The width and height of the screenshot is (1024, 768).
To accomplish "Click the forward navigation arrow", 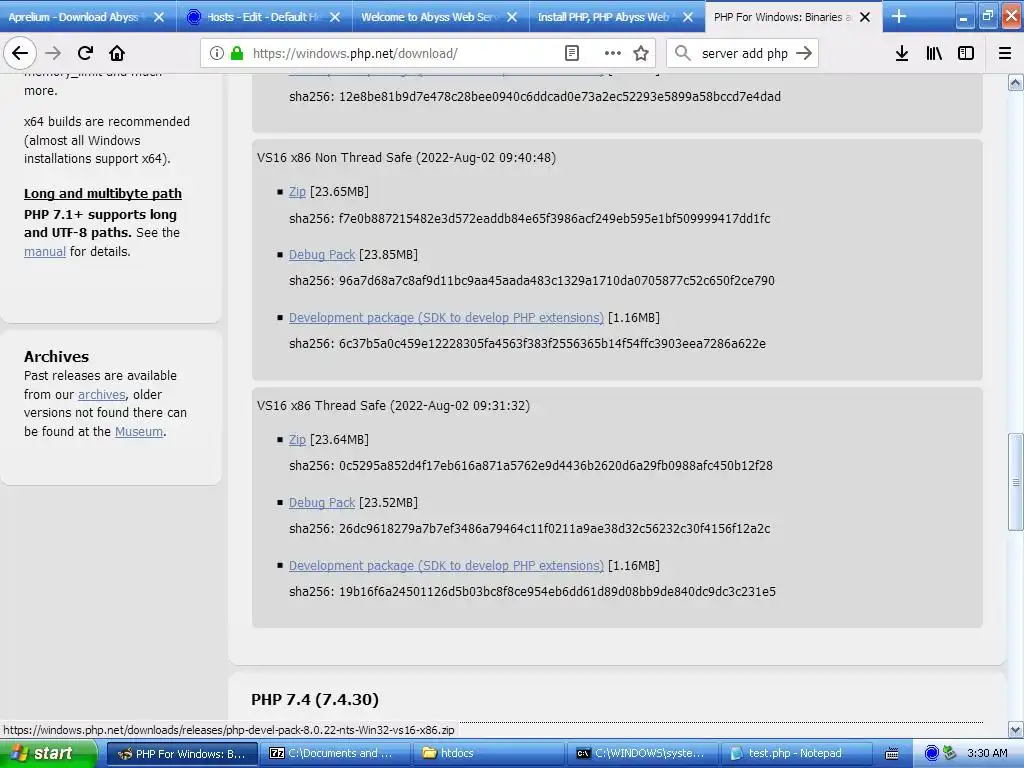I will [53, 53].
